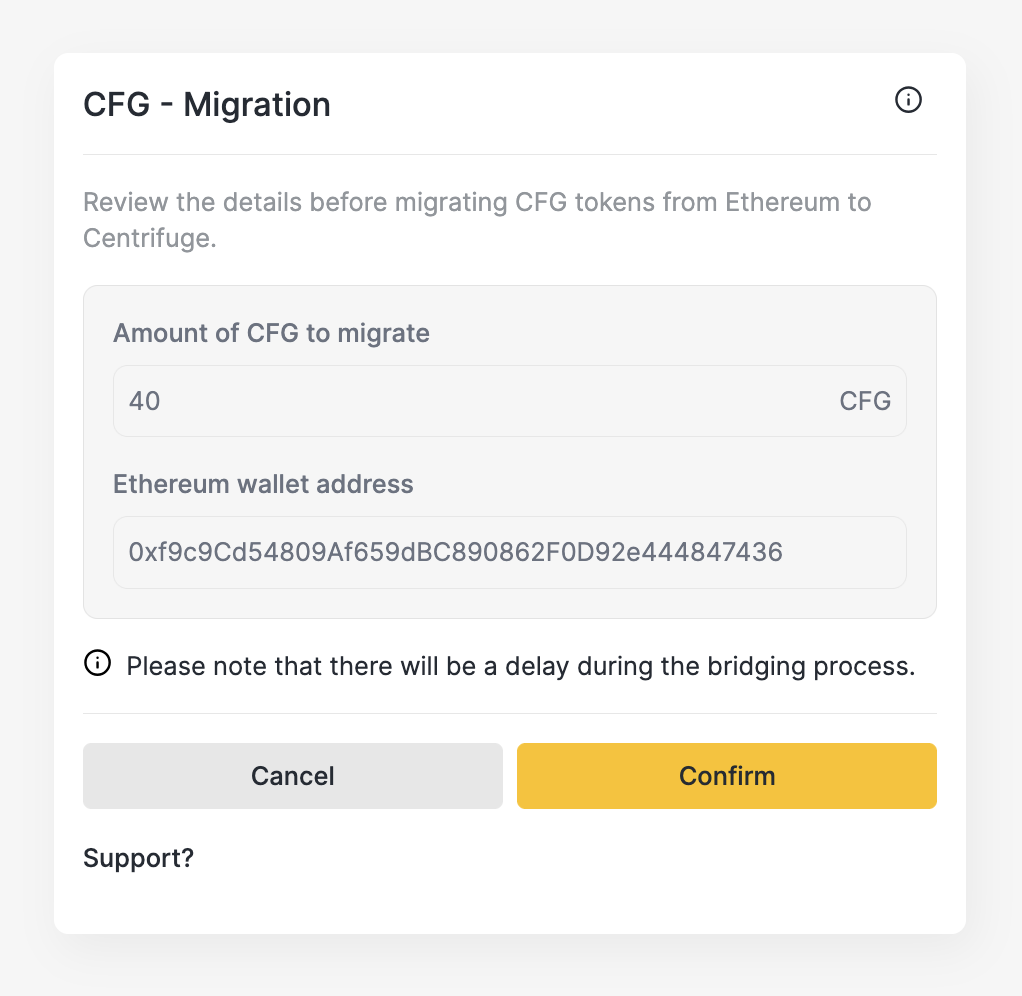This screenshot has width=1022, height=996.
Task: Click the circled-i icon in the top right corner
Action: tap(908, 100)
